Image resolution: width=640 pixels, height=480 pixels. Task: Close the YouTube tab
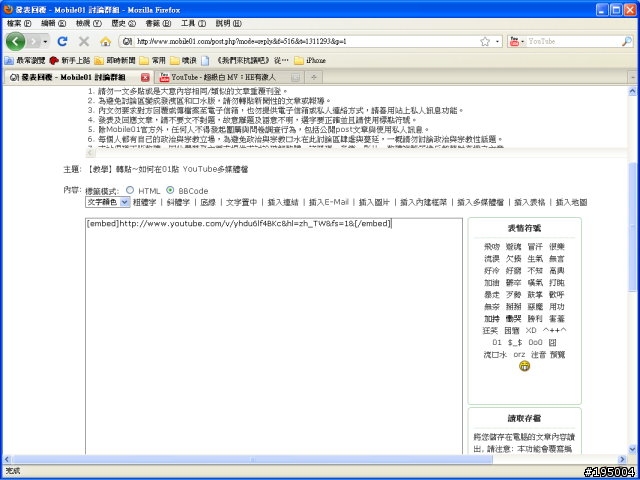(296, 77)
